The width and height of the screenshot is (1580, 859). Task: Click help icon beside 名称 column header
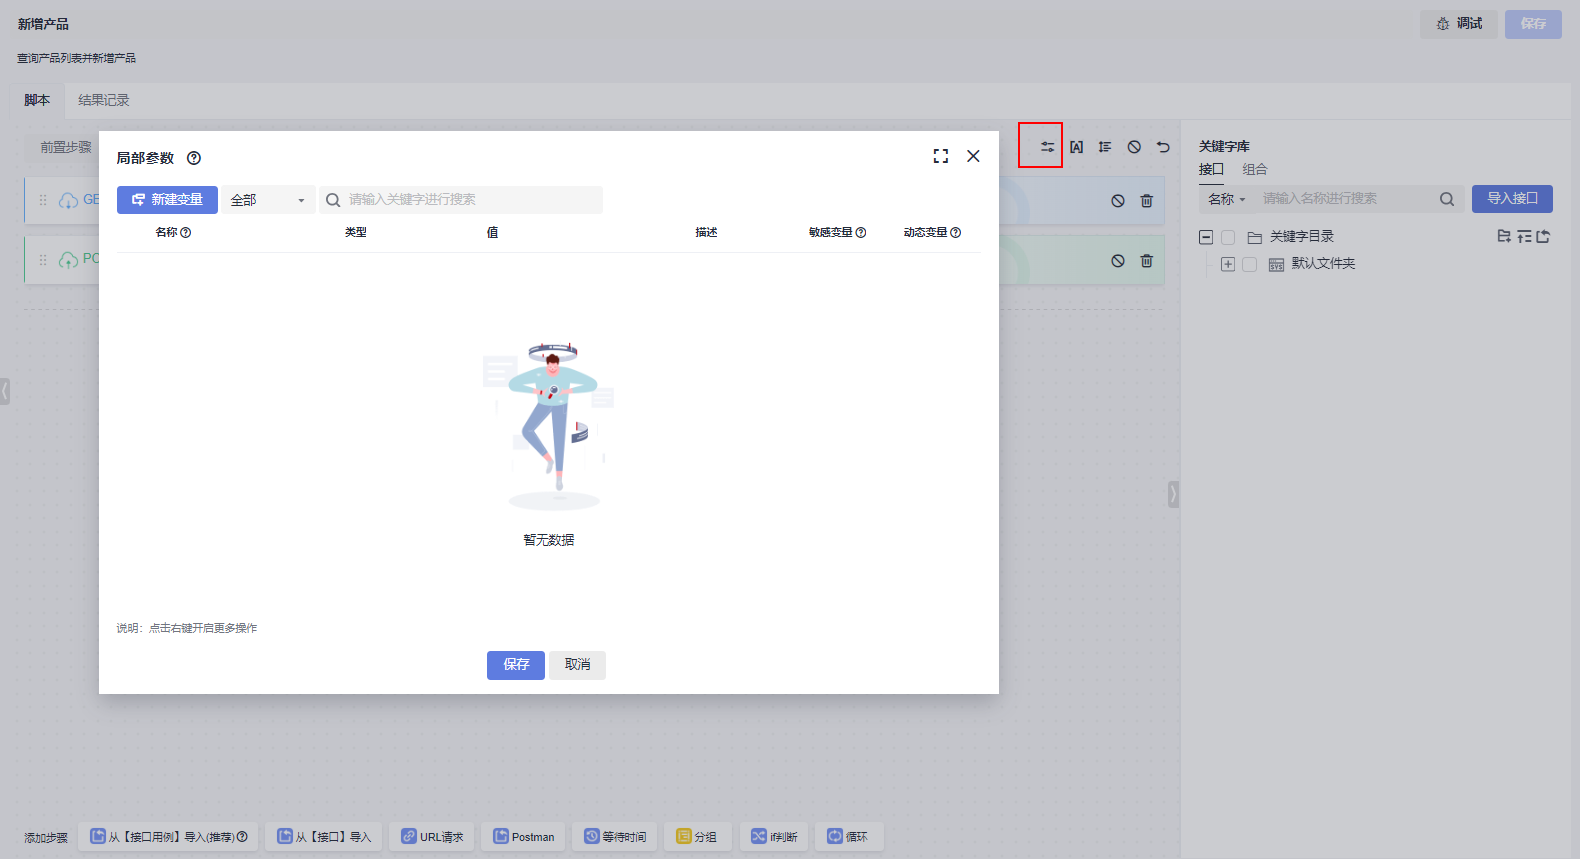click(185, 233)
